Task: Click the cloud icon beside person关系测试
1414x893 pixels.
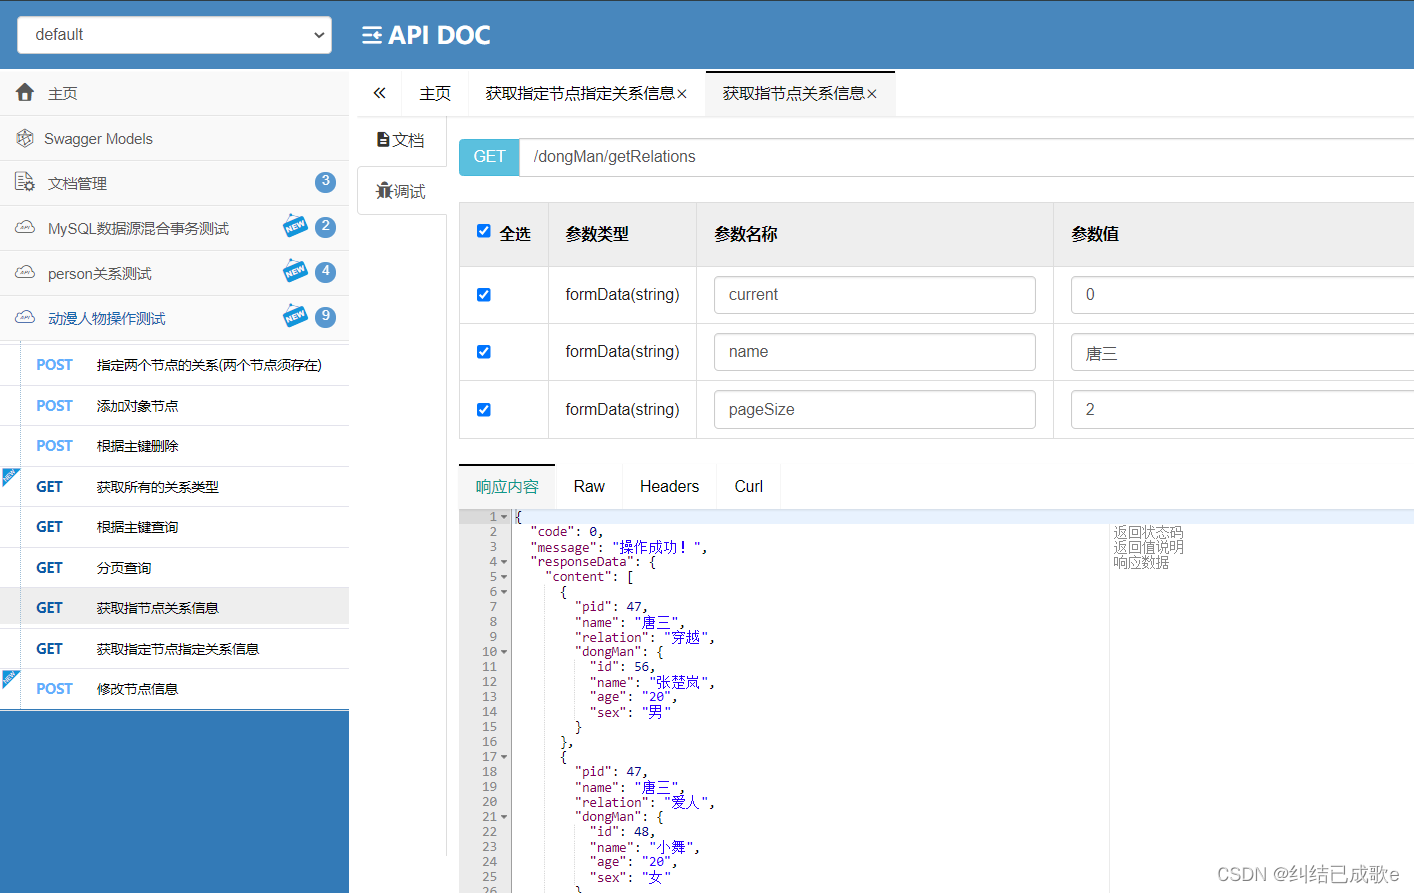Action: pyautogui.click(x=25, y=272)
